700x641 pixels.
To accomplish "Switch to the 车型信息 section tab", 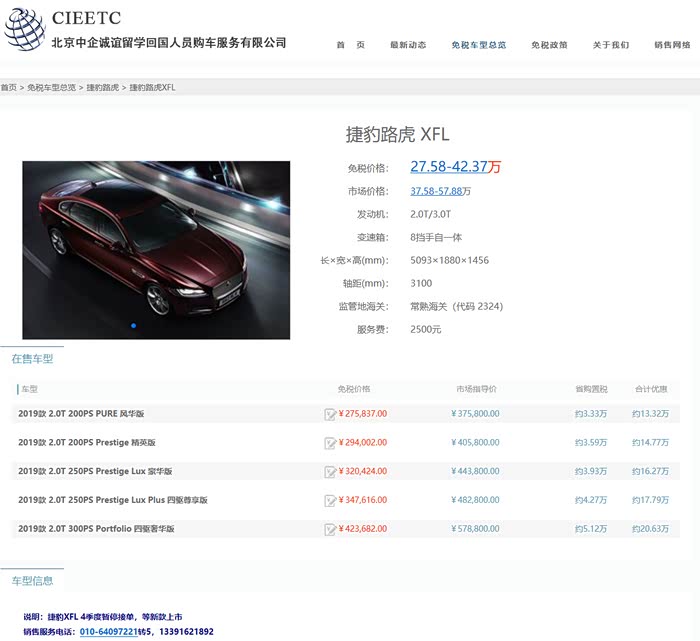I will [32, 580].
